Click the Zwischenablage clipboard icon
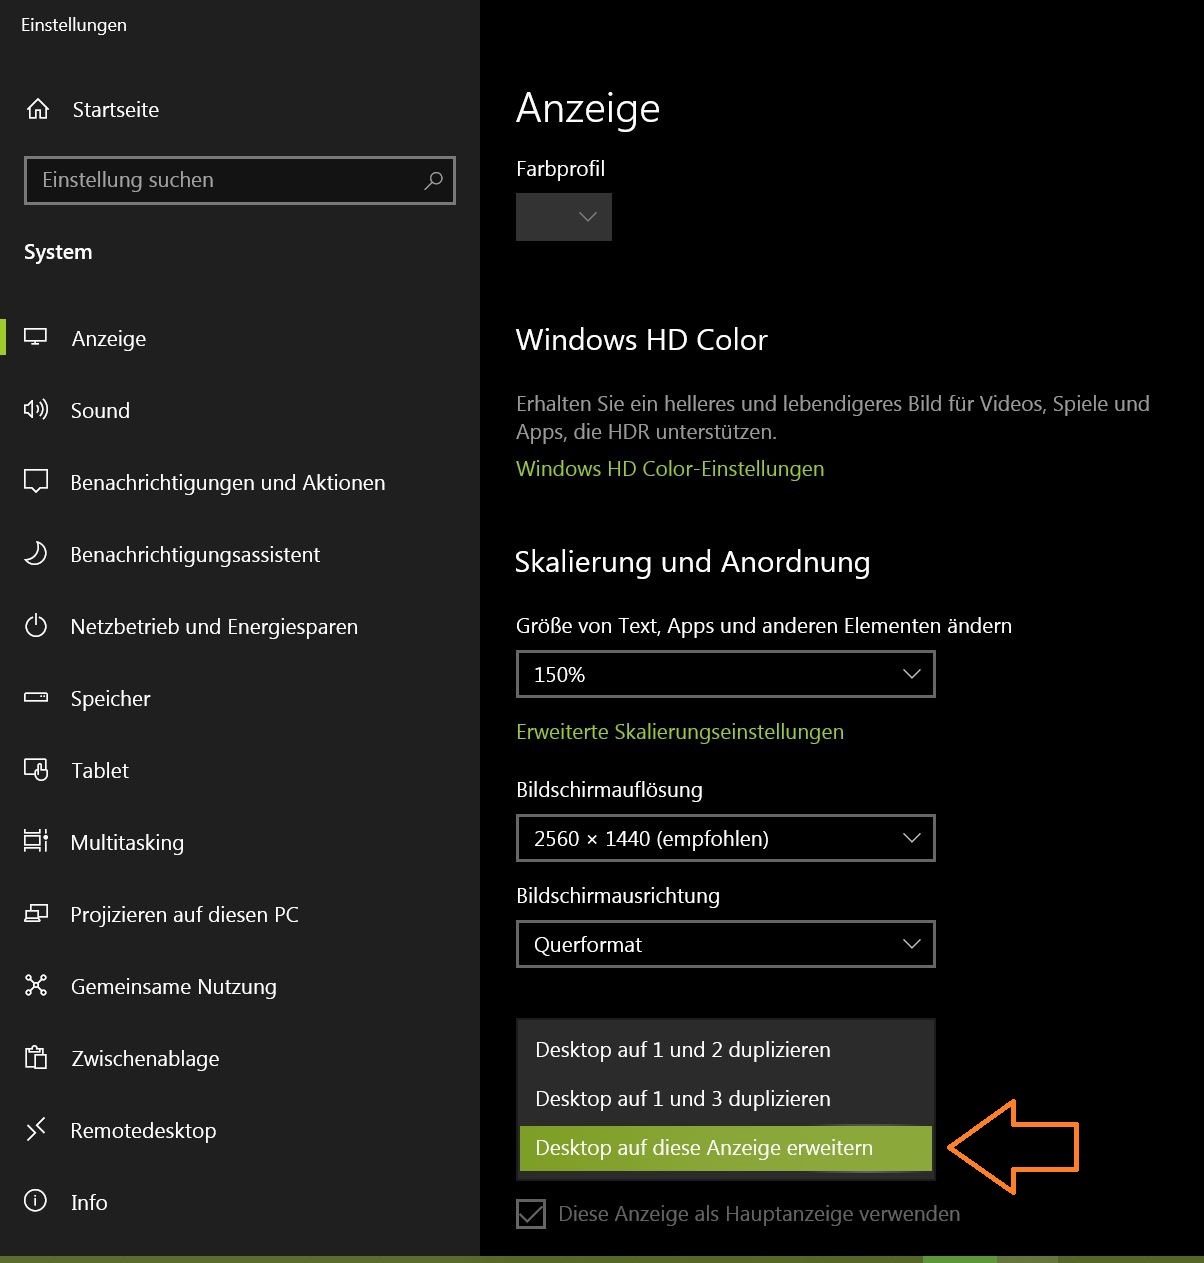The height and width of the screenshot is (1263, 1204). point(36,1057)
